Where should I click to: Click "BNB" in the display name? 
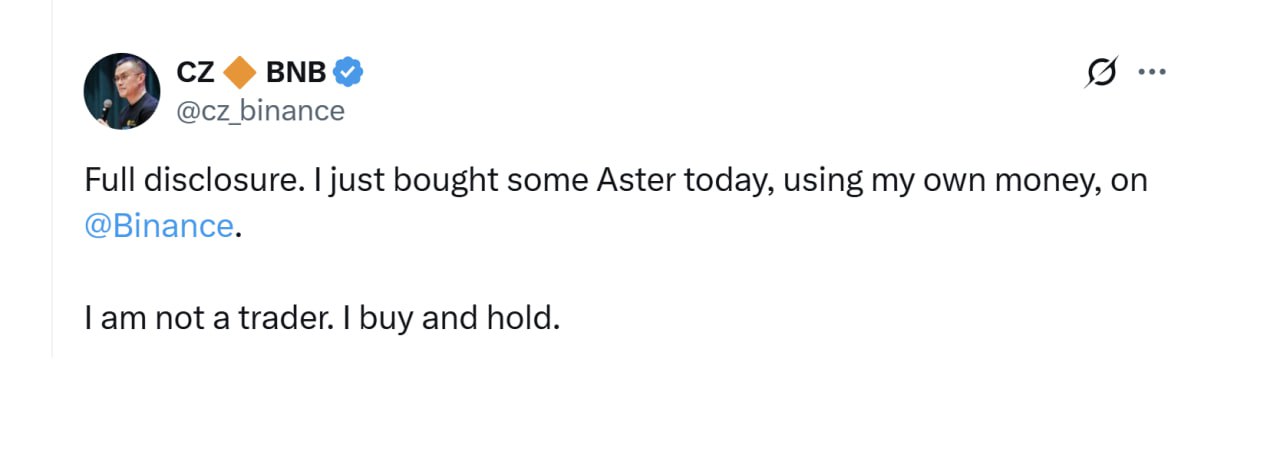coord(296,72)
